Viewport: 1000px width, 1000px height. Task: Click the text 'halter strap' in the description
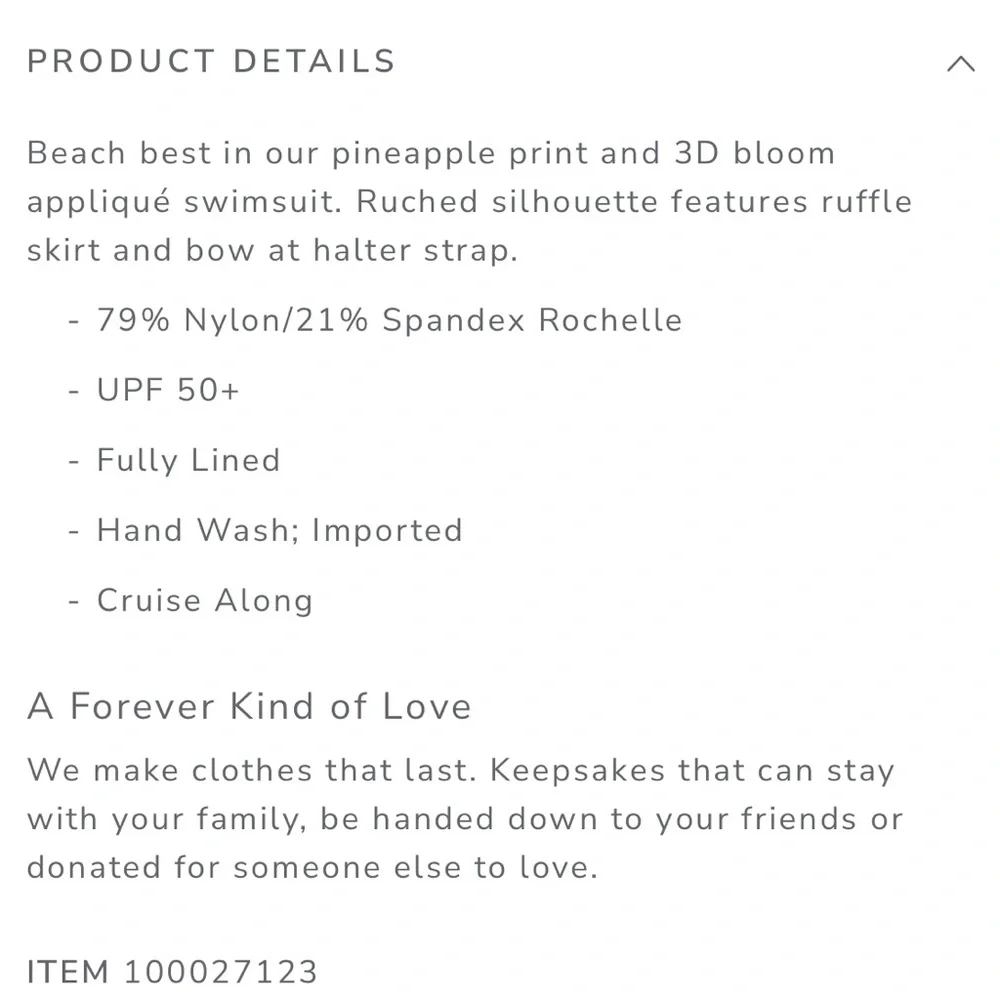point(415,250)
